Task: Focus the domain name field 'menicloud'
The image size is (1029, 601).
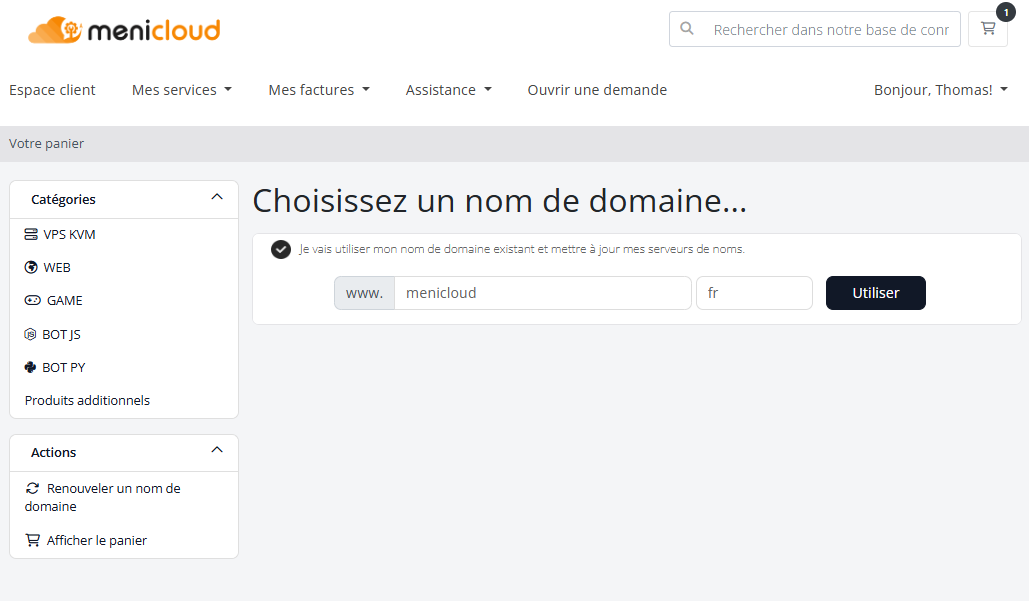Action: tap(543, 293)
